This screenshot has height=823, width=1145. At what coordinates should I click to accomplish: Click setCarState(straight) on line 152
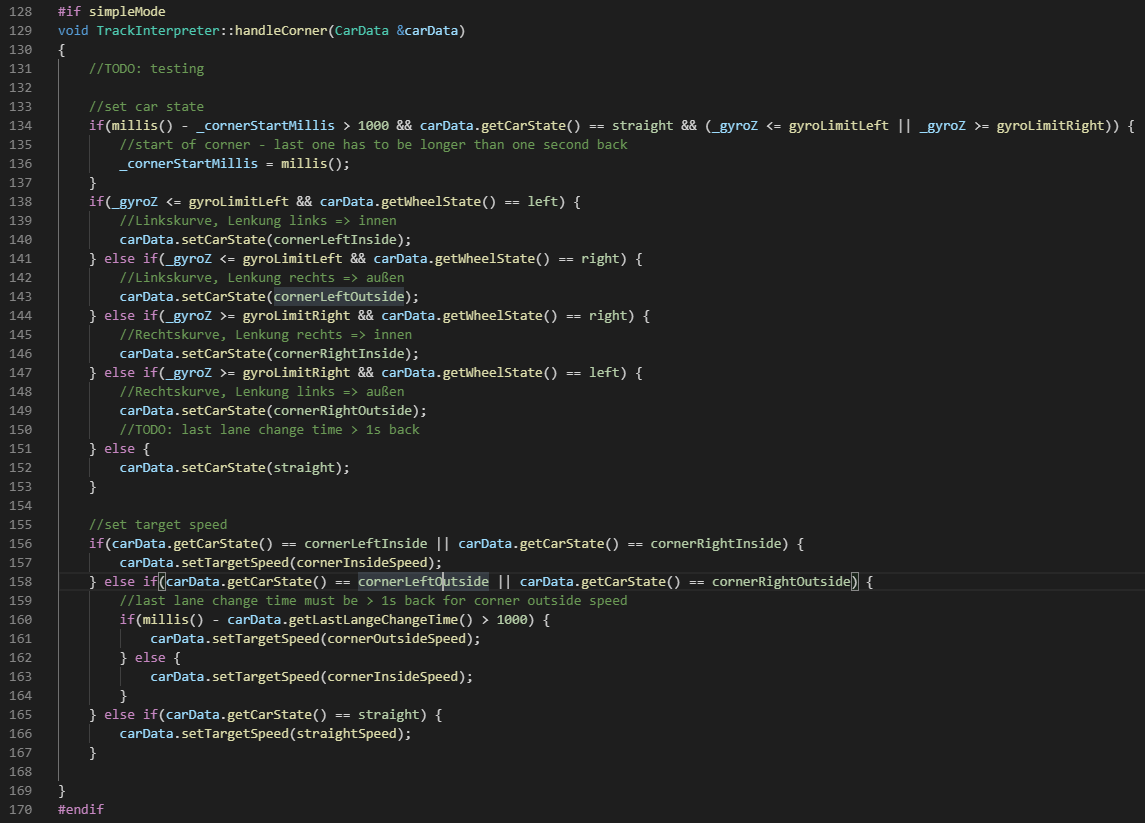pos(235,467)
